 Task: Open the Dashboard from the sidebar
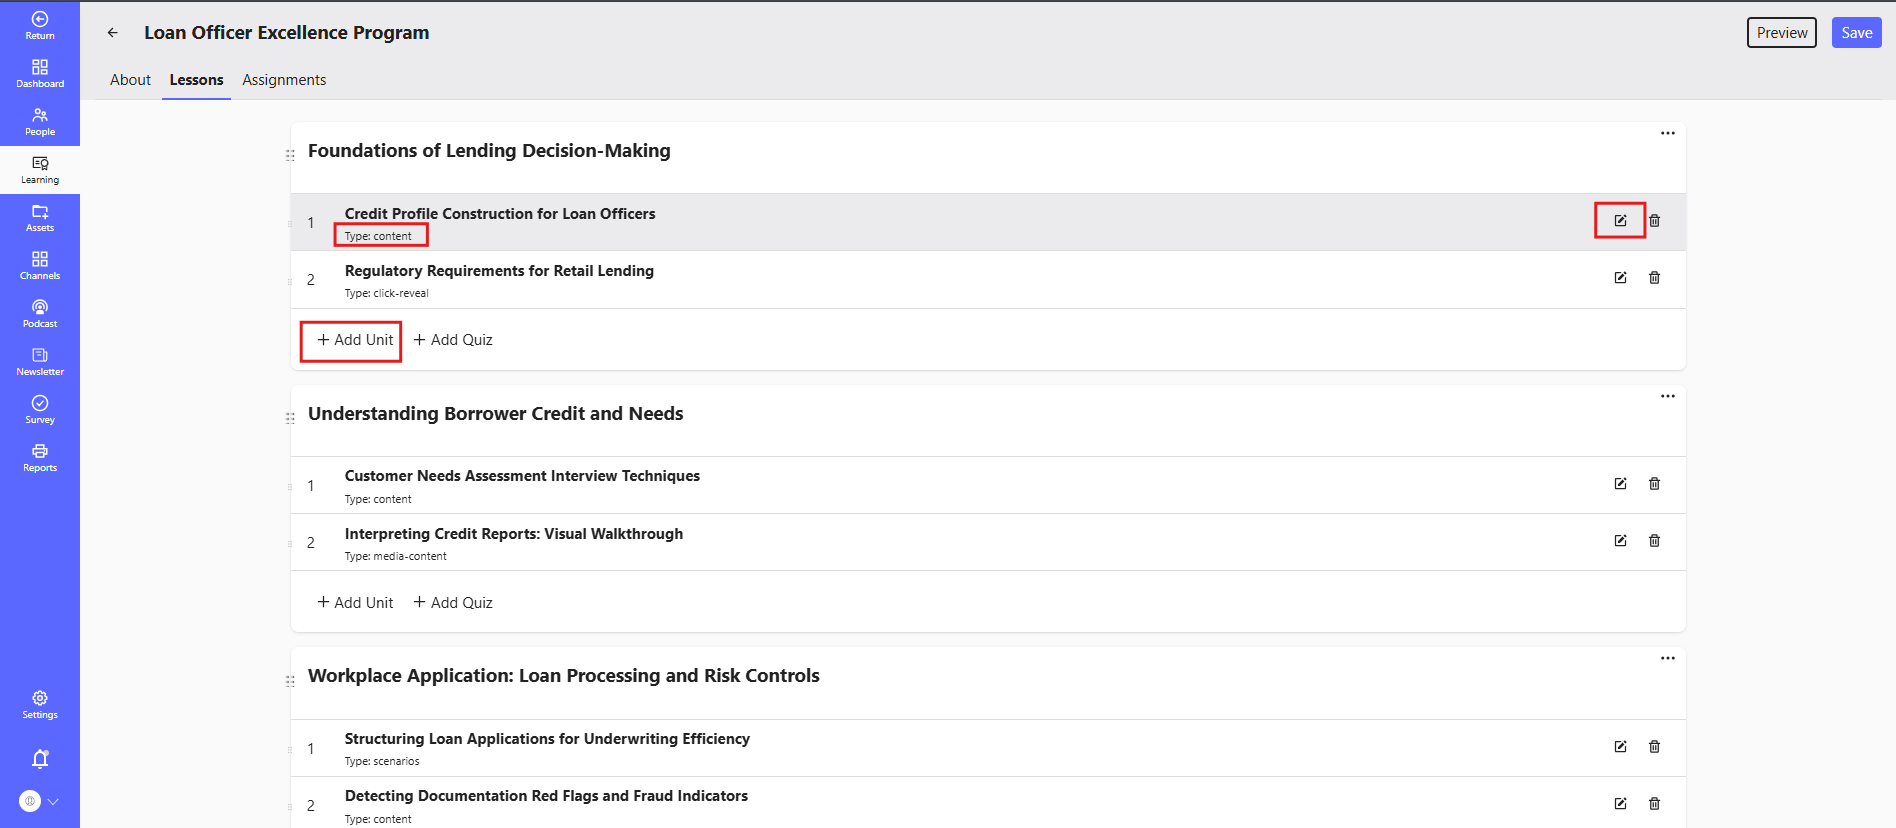(40, 73)
